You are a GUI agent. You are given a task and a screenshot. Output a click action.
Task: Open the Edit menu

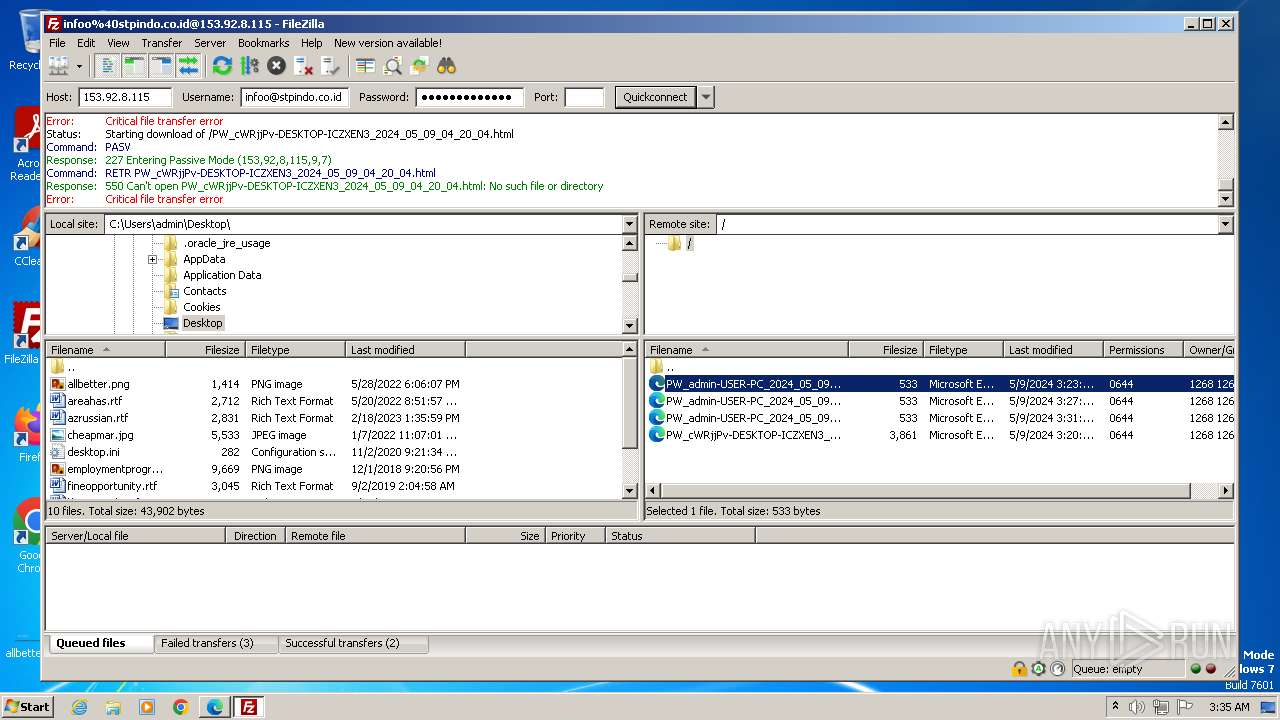click(86, 43)
